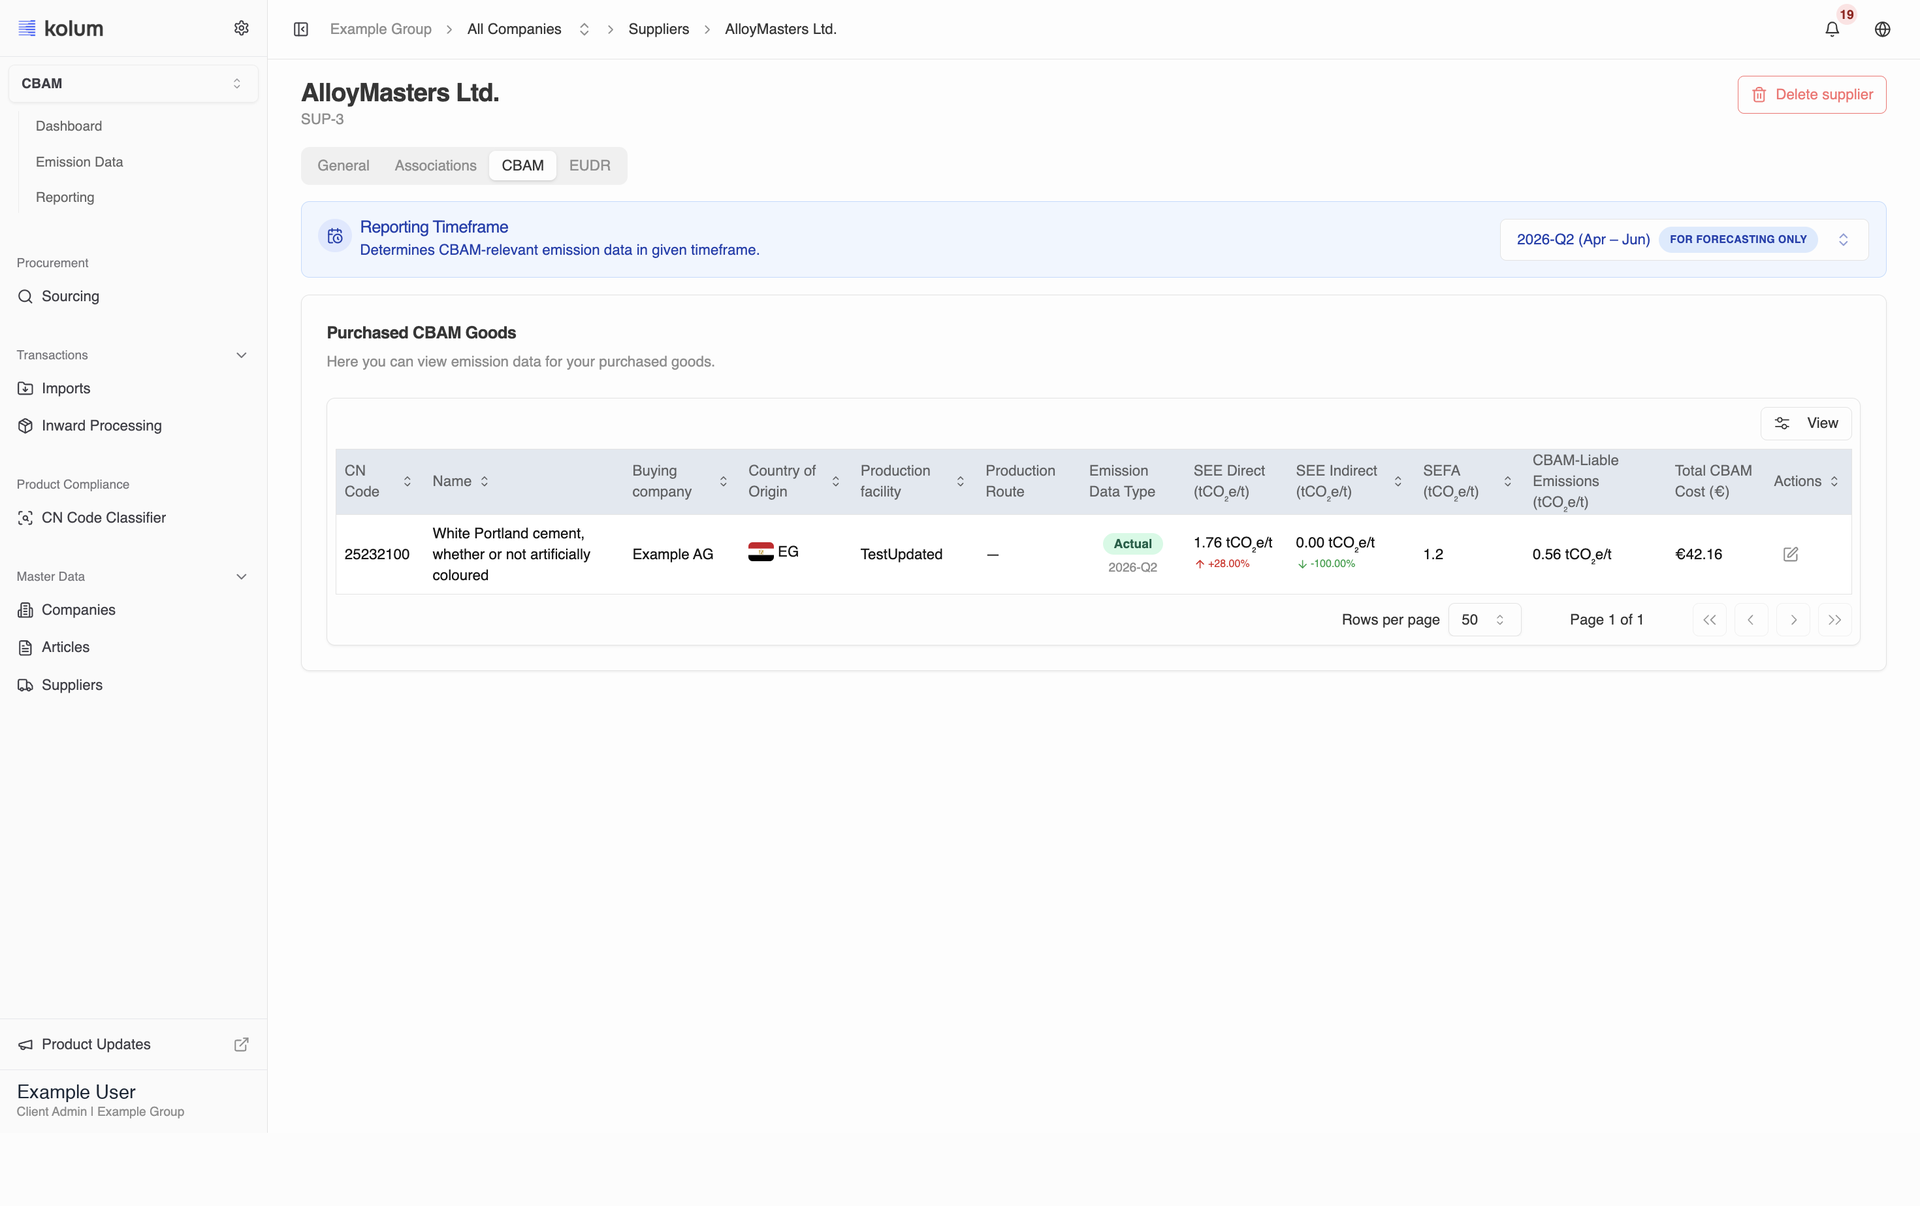Click CN code 25232100 cell
Viewport: 1920px width, 1206px height.
376,554
